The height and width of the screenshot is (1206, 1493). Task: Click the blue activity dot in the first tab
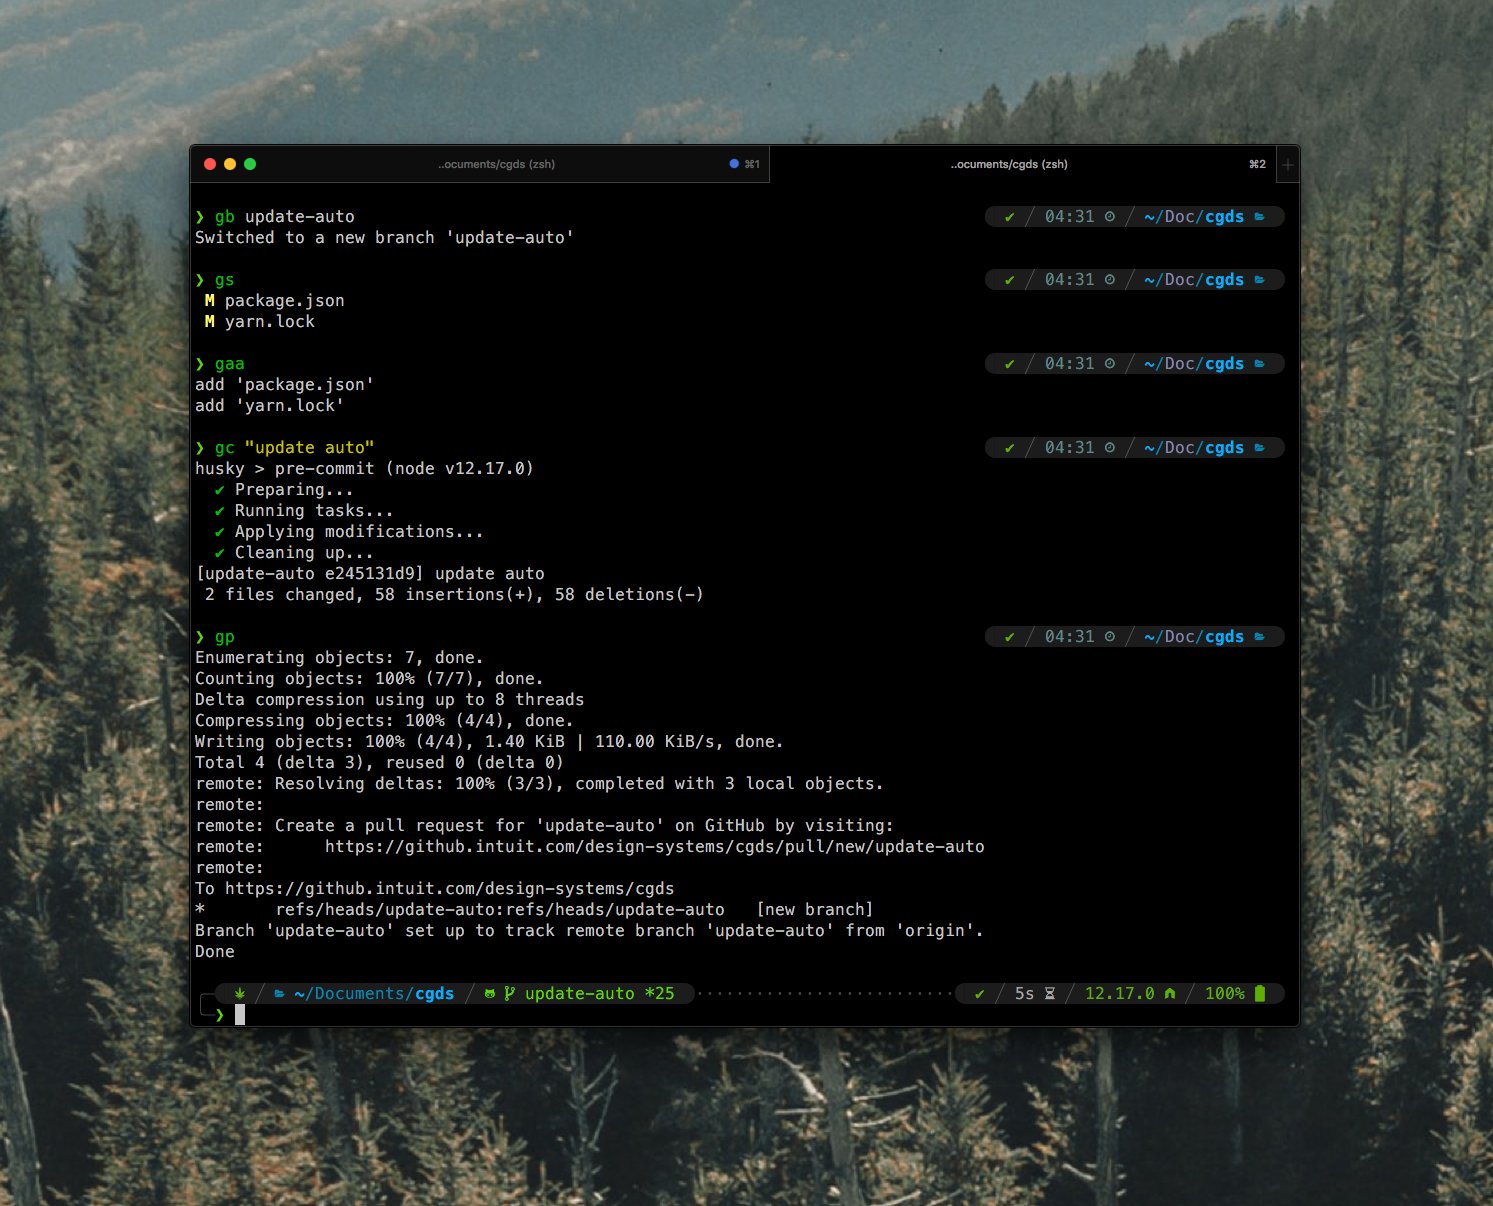(x=734, y=164)
